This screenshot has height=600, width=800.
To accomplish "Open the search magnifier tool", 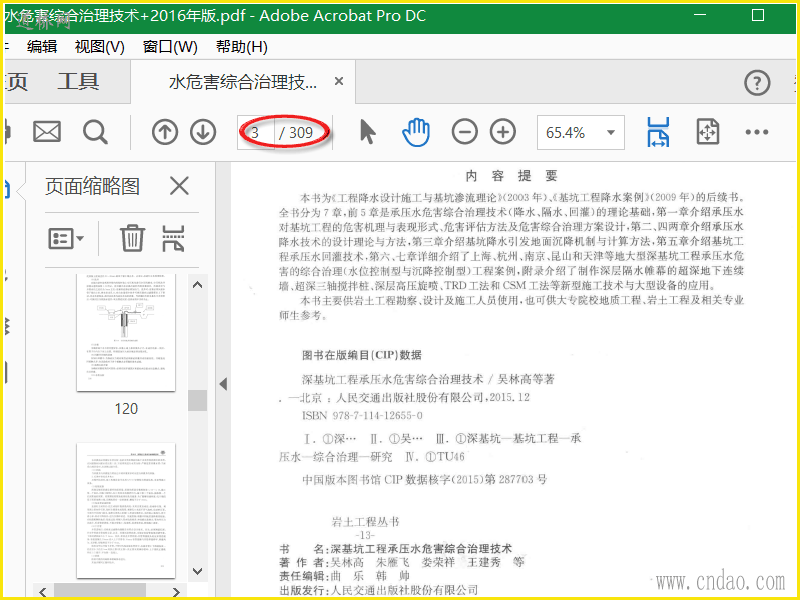I will (x=95, y=132).
